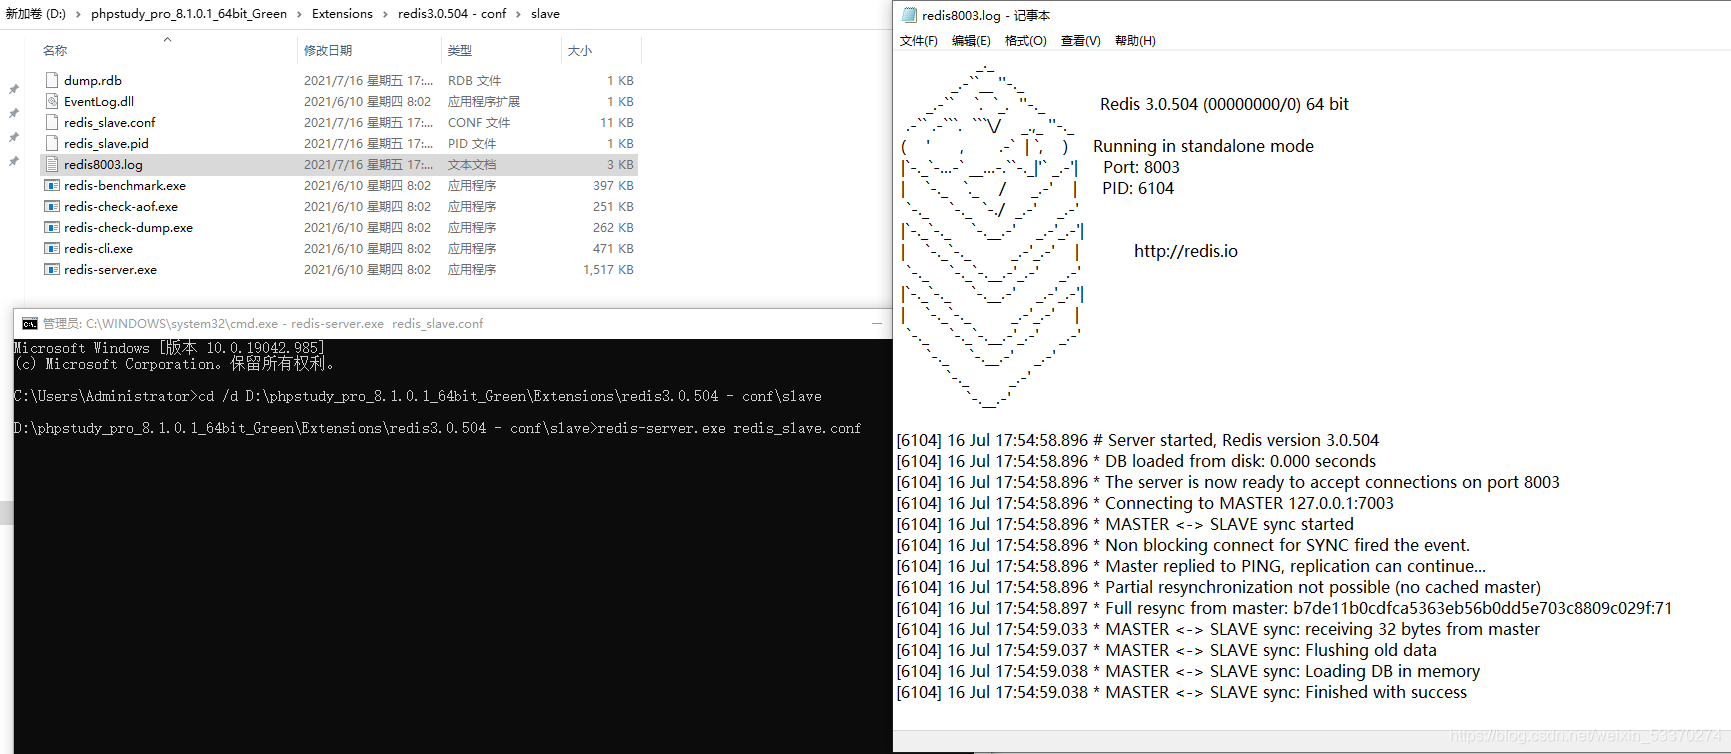Click the cmd.exe window title icon
The height and width of the screenshot is (754, 1731).
click(30, 324)
